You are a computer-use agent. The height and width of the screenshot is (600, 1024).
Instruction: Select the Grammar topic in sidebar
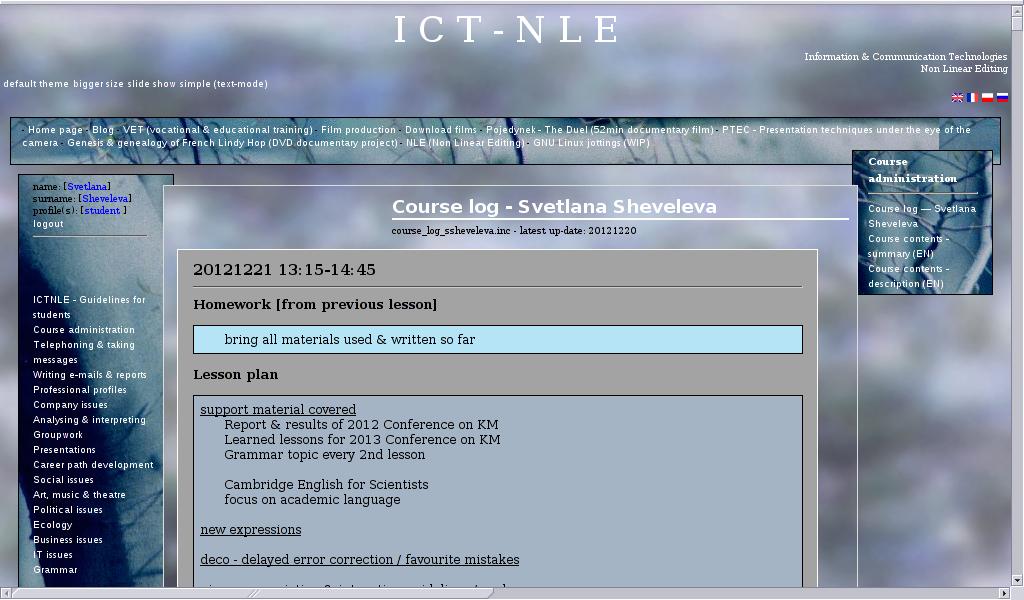coord(55,570)
